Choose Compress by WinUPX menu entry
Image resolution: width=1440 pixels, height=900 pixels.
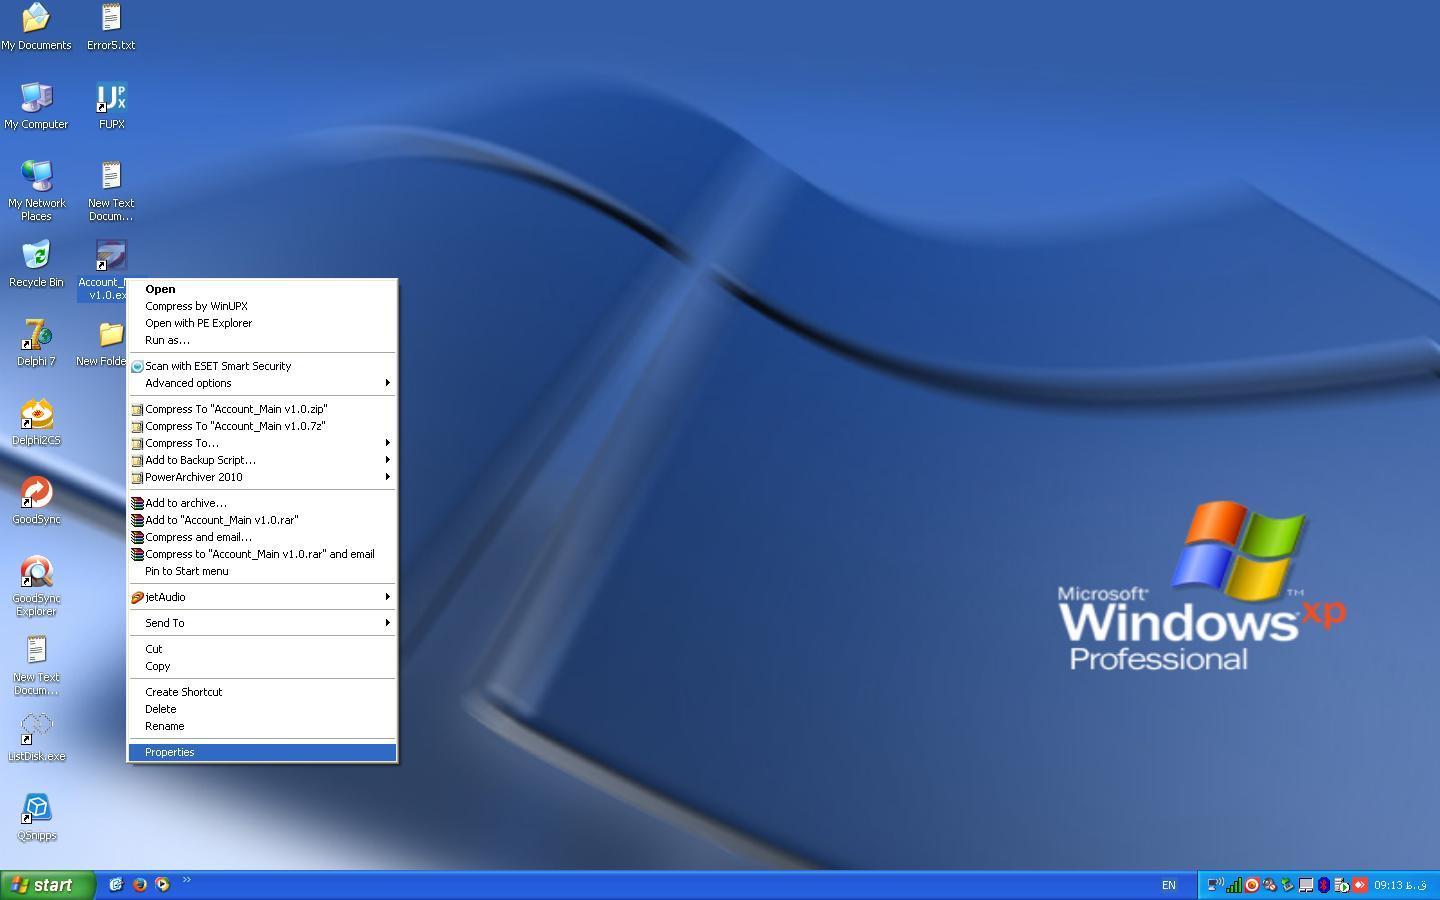click(196, 306)
